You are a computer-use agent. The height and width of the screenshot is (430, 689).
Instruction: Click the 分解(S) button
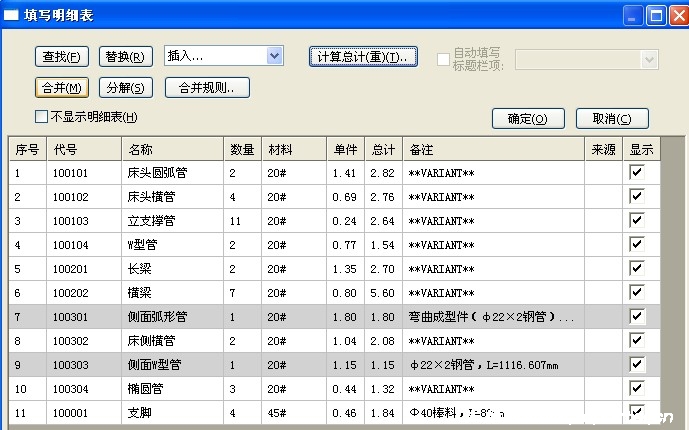click(x=126, y=88)
